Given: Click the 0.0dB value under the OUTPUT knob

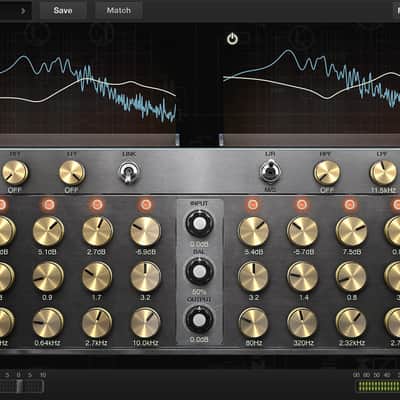Looking at the screenshot, I should 199,340.
